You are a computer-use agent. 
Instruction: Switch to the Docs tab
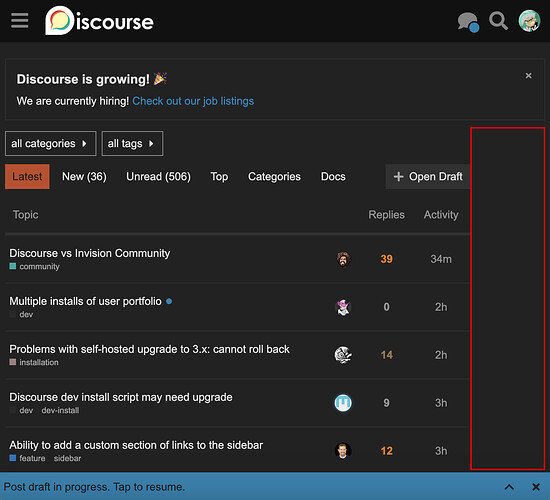333,176
